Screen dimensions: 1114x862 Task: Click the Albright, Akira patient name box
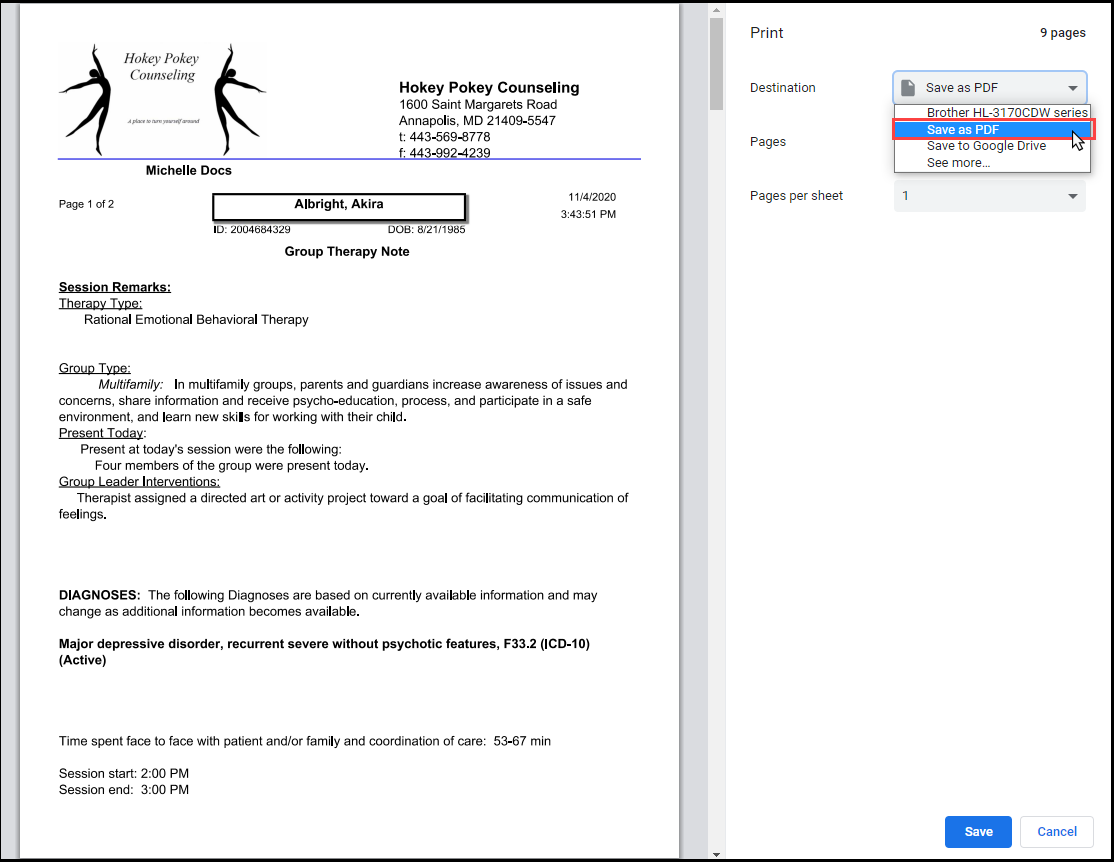[339, 205]
